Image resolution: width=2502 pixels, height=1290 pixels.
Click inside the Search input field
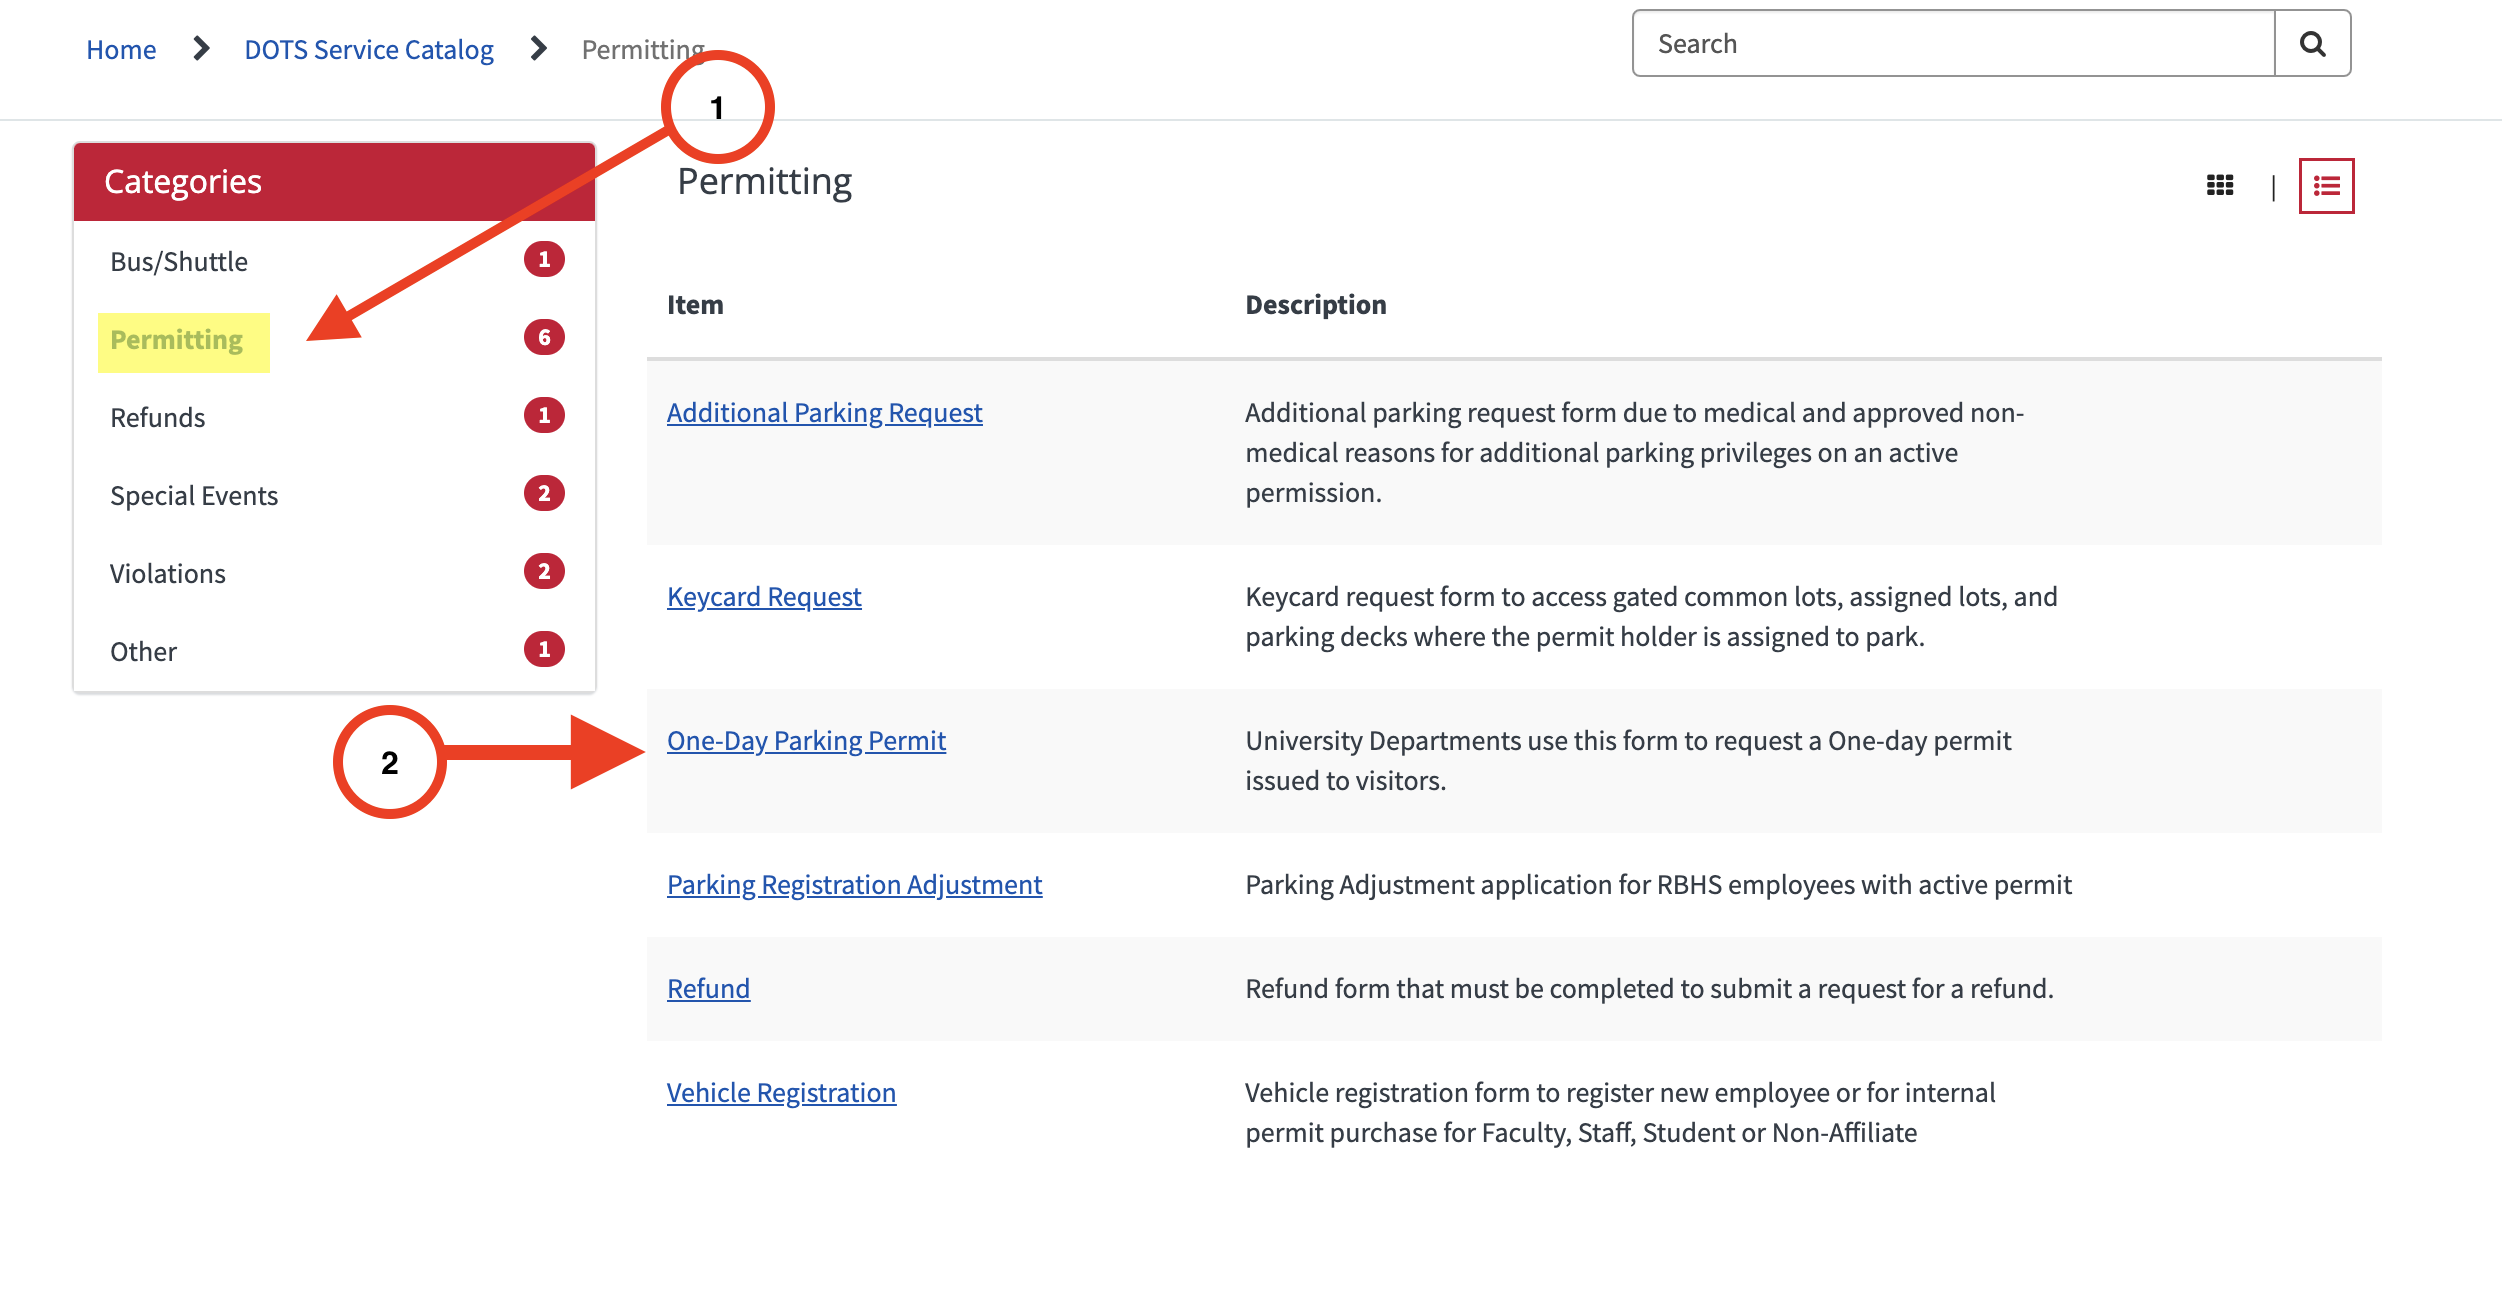click(1954, 44)
